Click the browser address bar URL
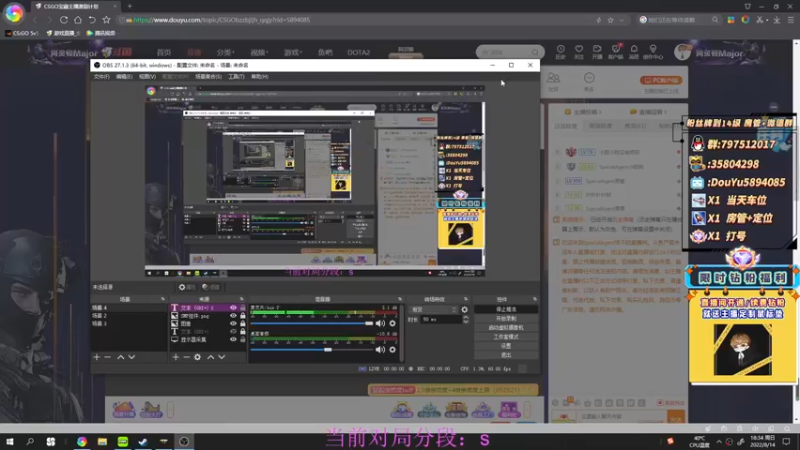The width and height of the screenshot is (800, 450). [222, 20]
